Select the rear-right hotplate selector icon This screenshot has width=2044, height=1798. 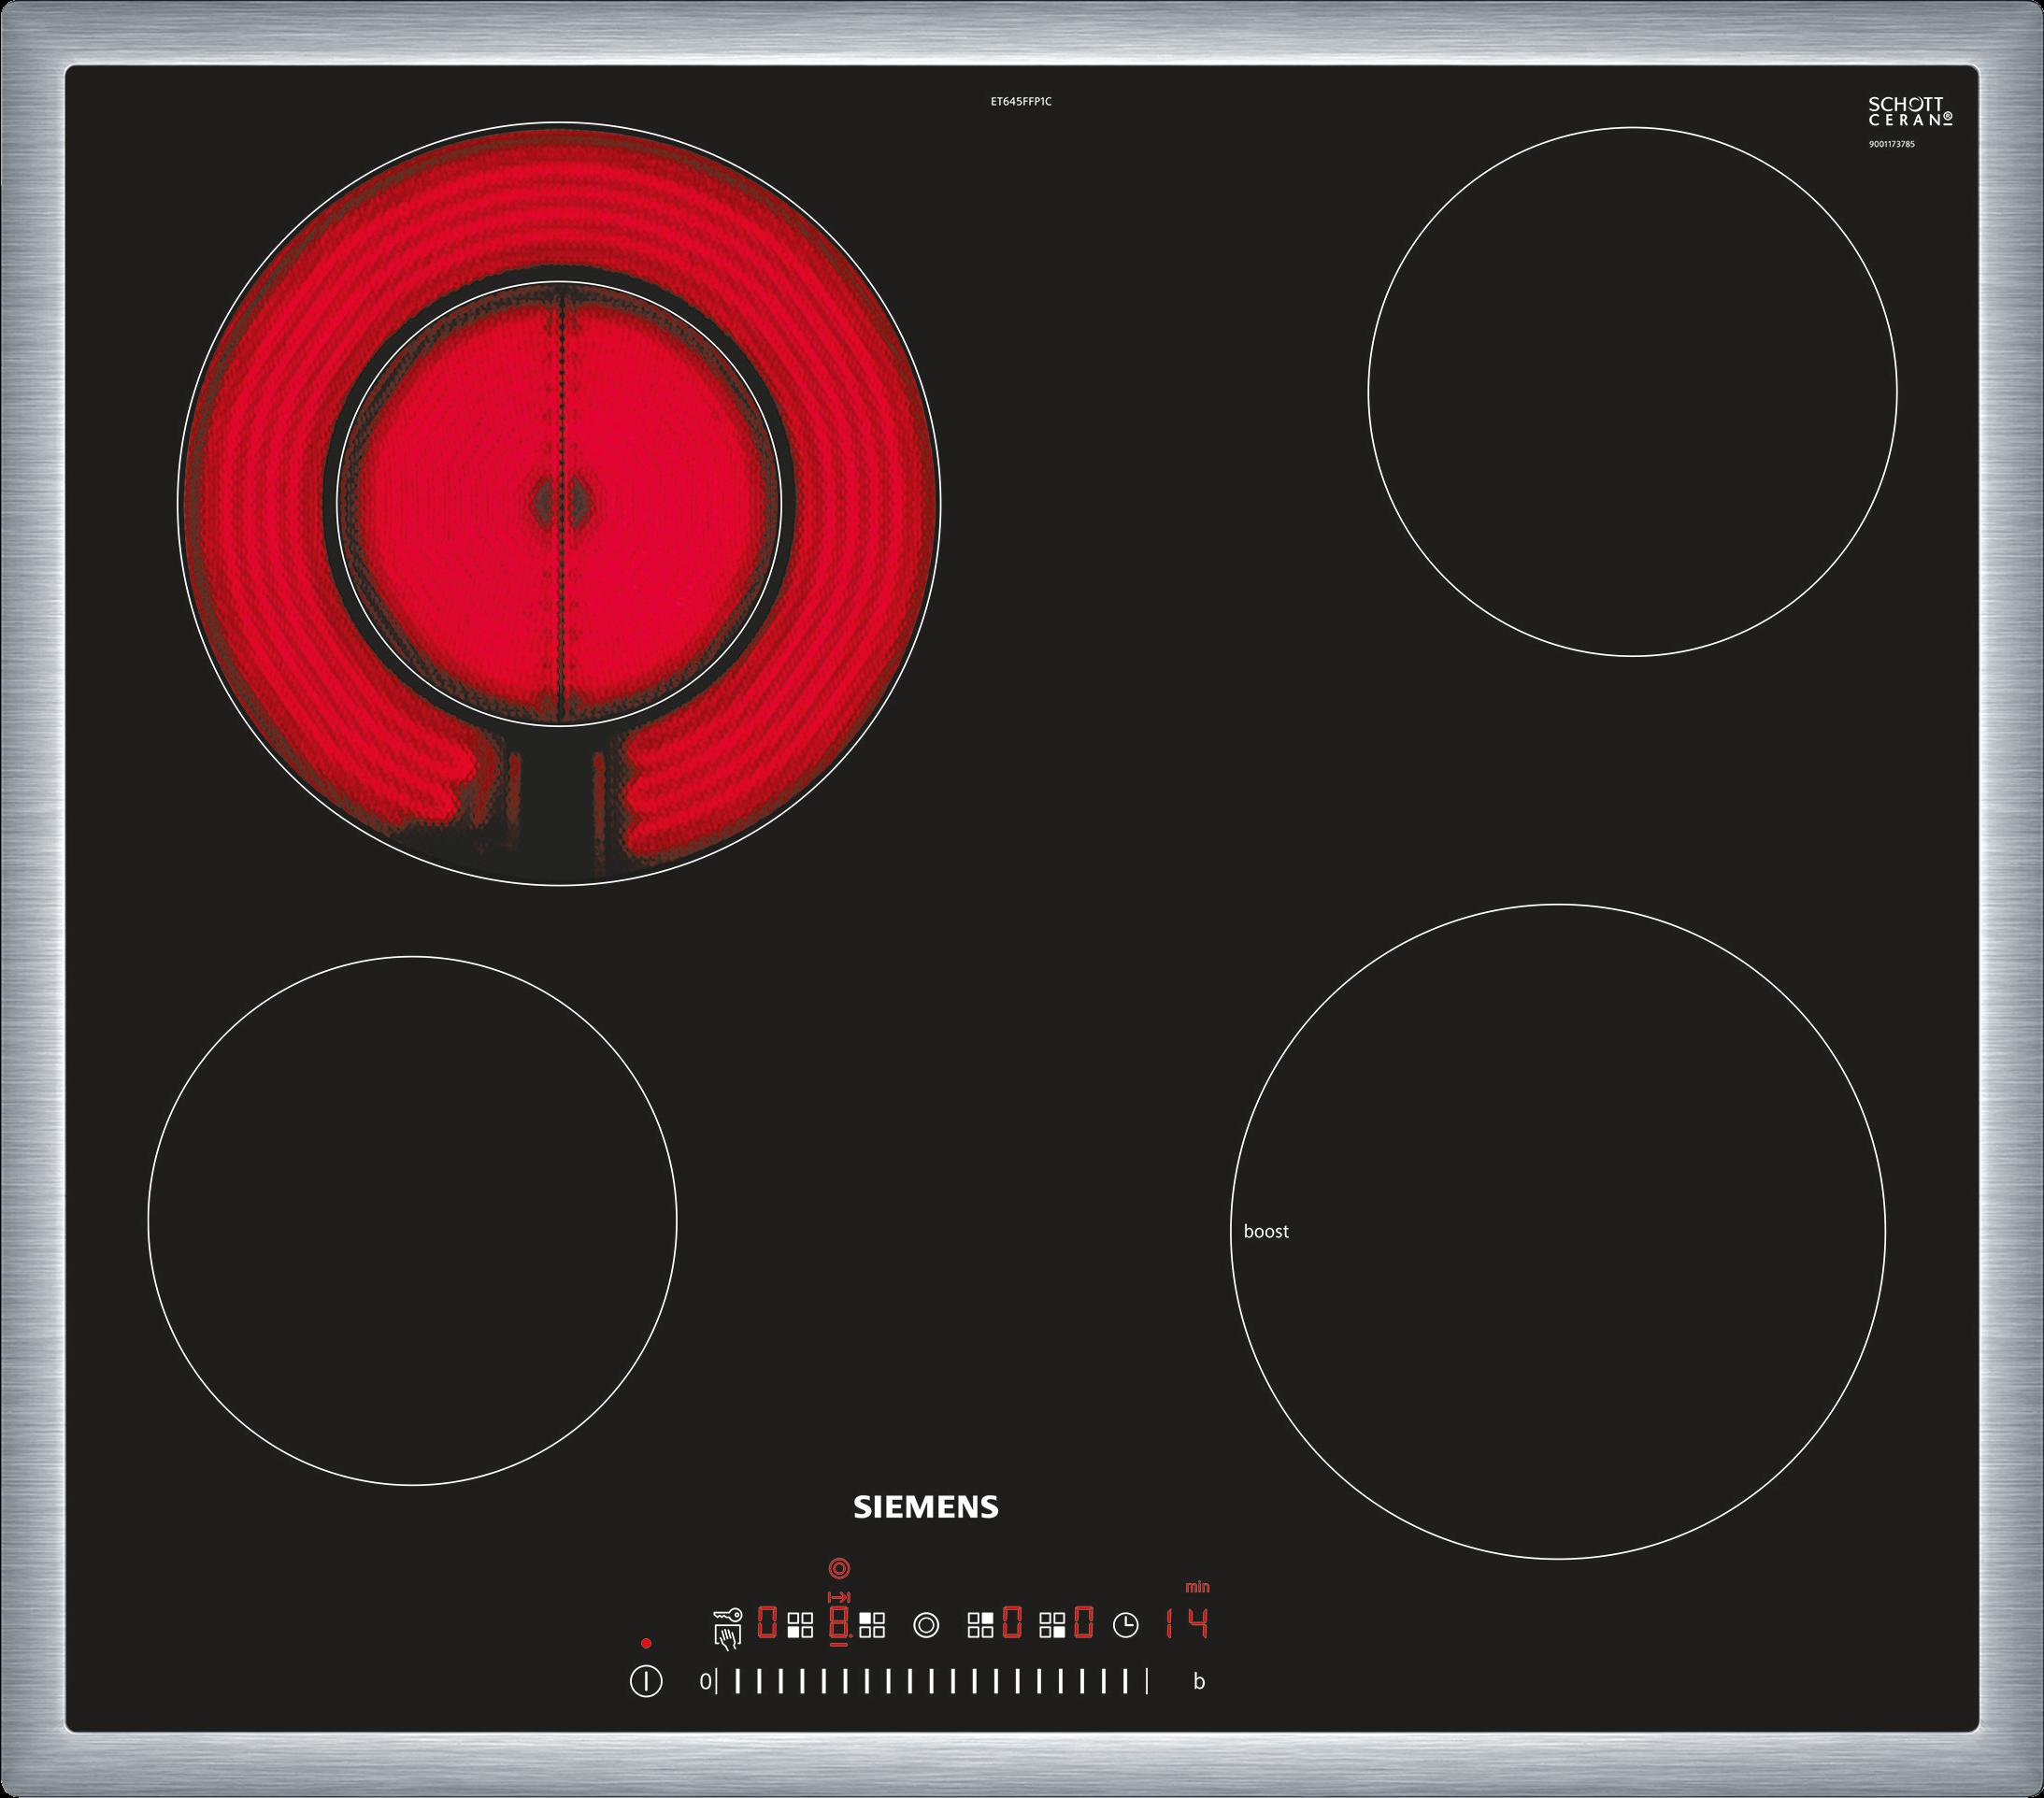point(981,1626)
